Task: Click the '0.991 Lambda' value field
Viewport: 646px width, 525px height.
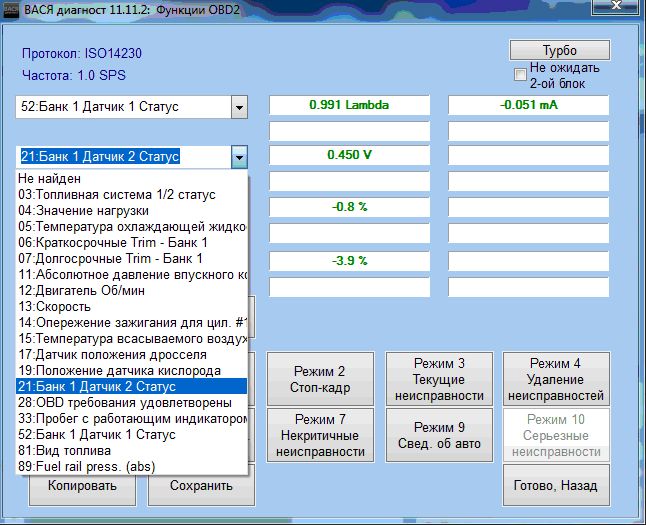Action: [x=349, y=105]
